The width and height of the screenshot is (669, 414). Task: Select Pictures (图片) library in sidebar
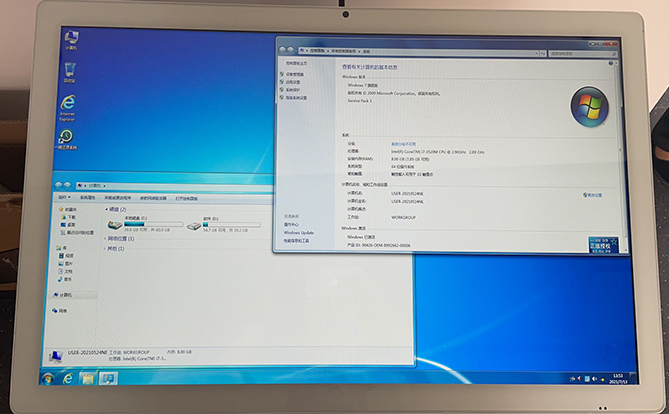(66, 264)
